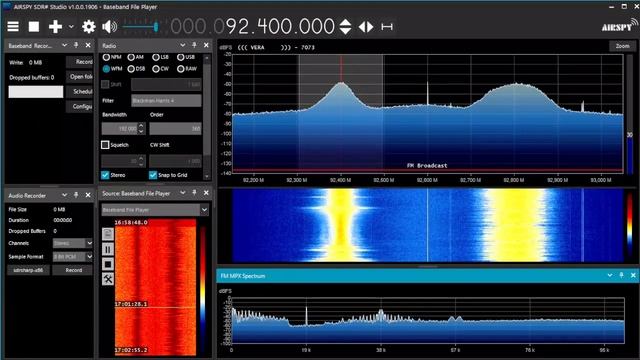Click the Bandwidth spinner arrows
This screenshot has width=640, height=360.
pyautogui.click(x=141, y=129)
